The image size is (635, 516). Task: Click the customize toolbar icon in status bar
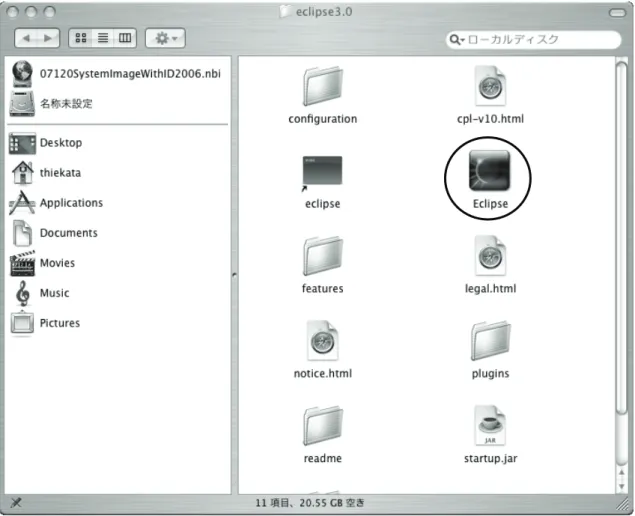click(x=16, y=503)
